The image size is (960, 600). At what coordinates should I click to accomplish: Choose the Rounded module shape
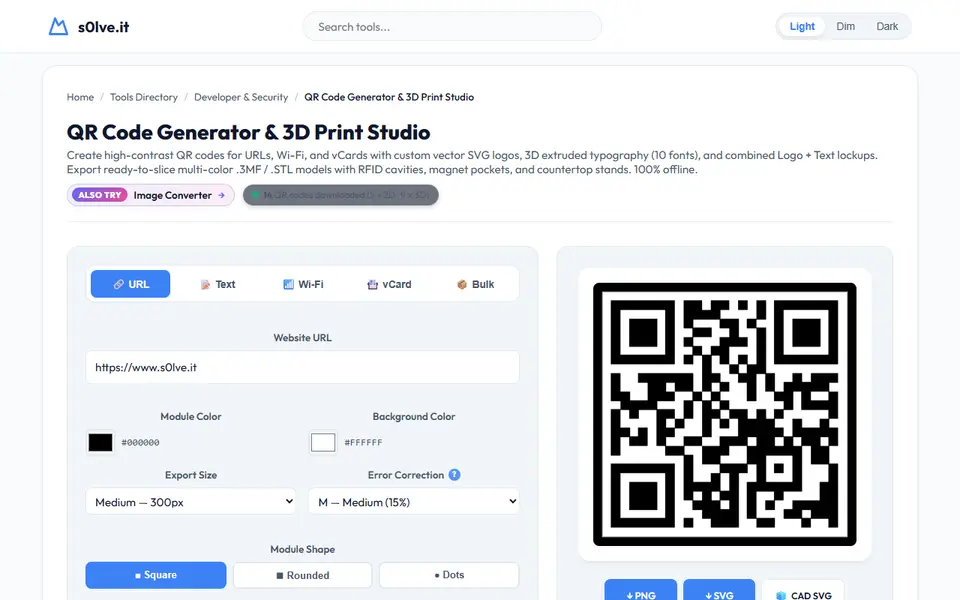click(302, 575)
